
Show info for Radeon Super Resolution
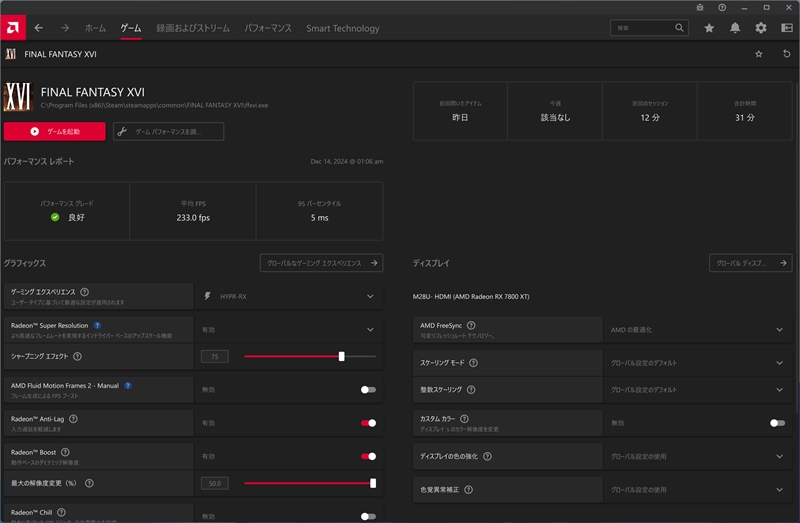point(97,326)
